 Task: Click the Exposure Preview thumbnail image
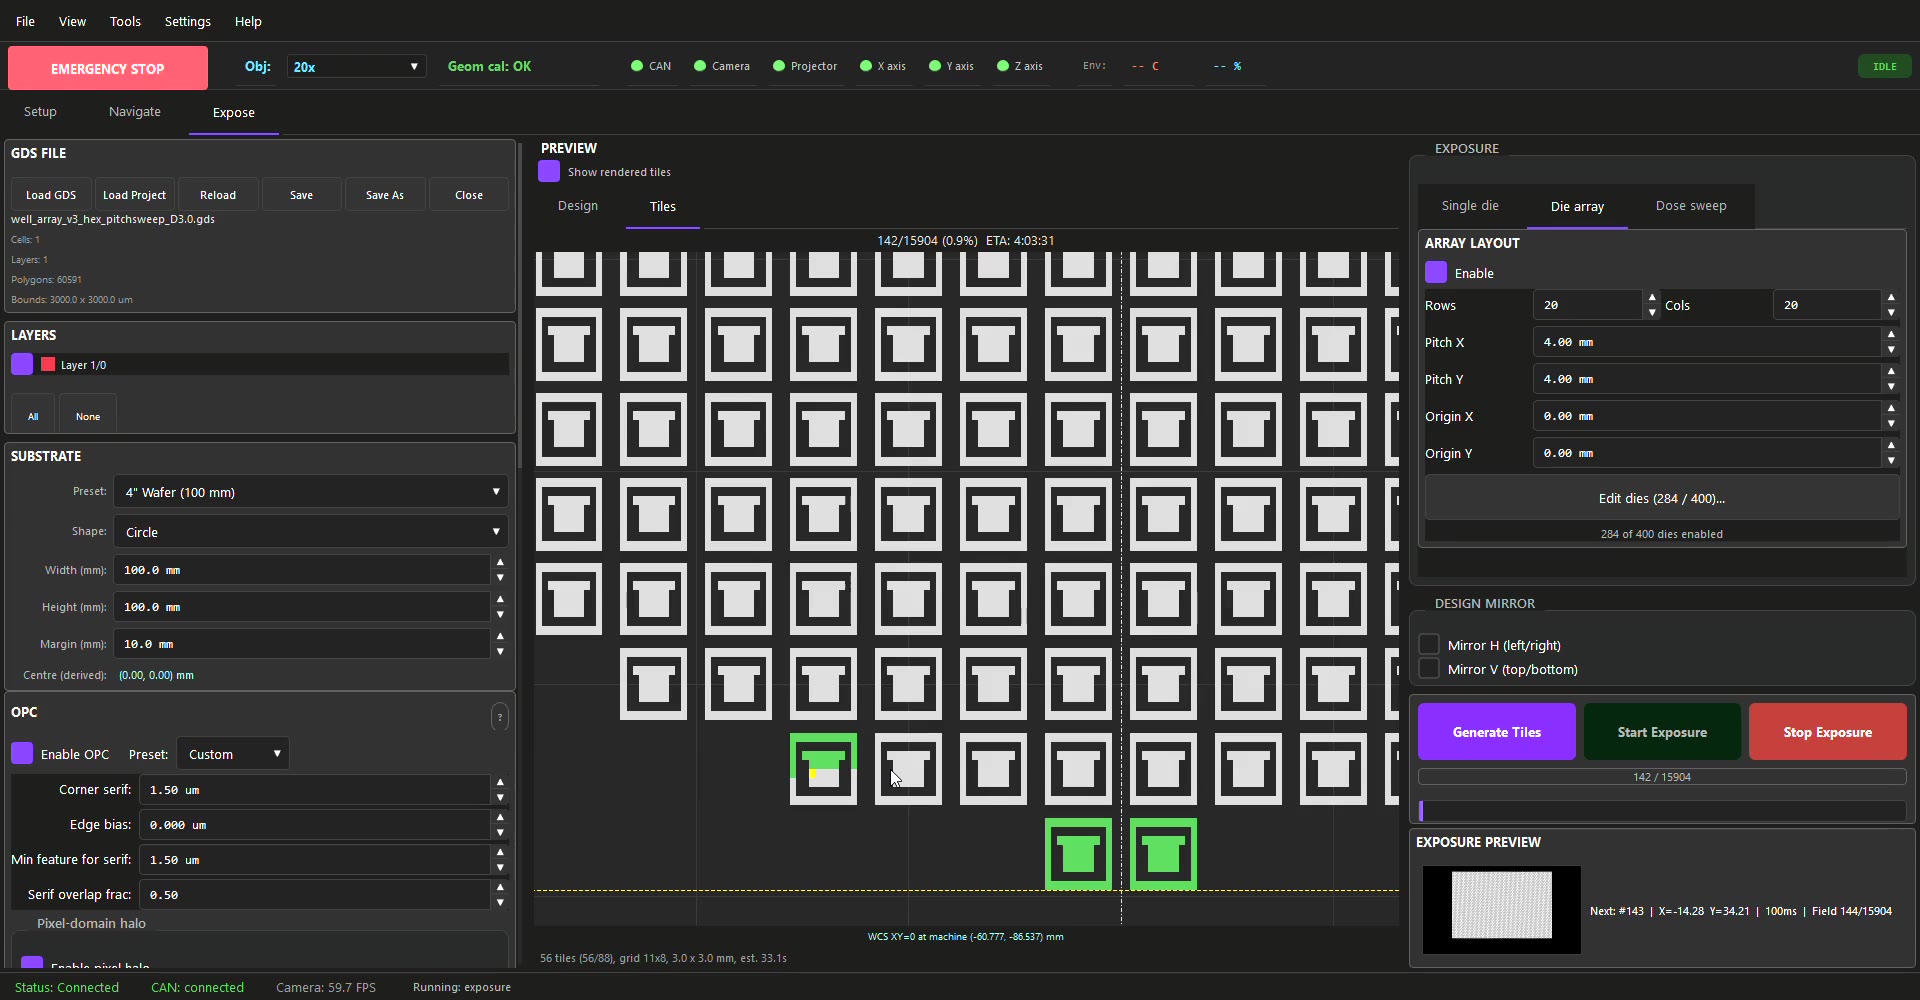1502,910
